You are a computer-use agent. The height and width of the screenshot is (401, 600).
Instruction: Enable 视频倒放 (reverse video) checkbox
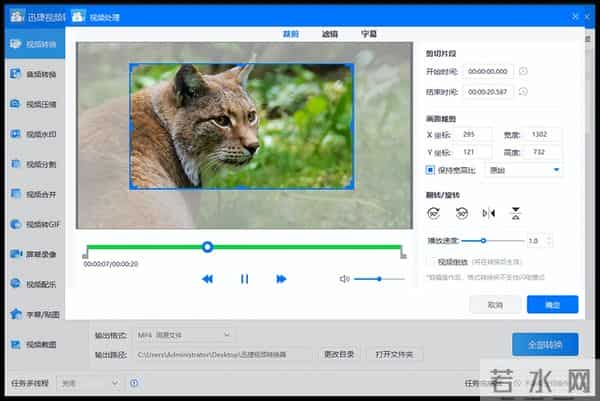pyautogui.click(x=432, y=262)
